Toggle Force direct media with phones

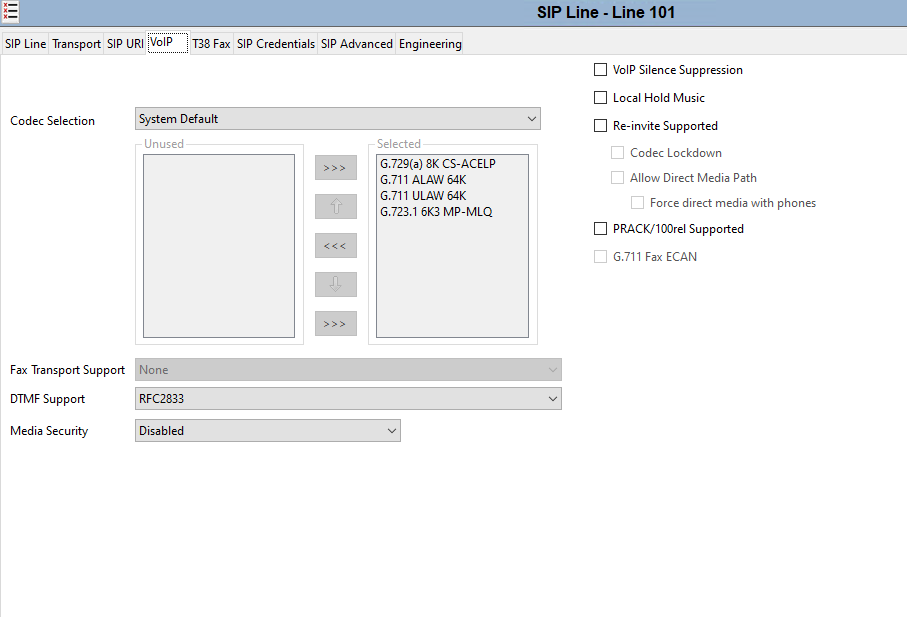[637, 202]
